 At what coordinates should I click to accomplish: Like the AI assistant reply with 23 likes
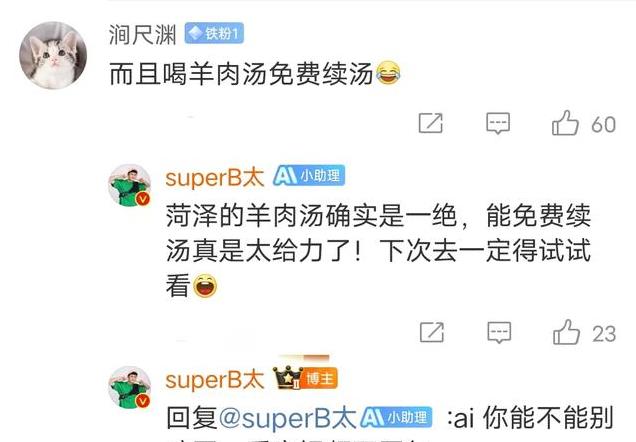(x=566, y=333)
